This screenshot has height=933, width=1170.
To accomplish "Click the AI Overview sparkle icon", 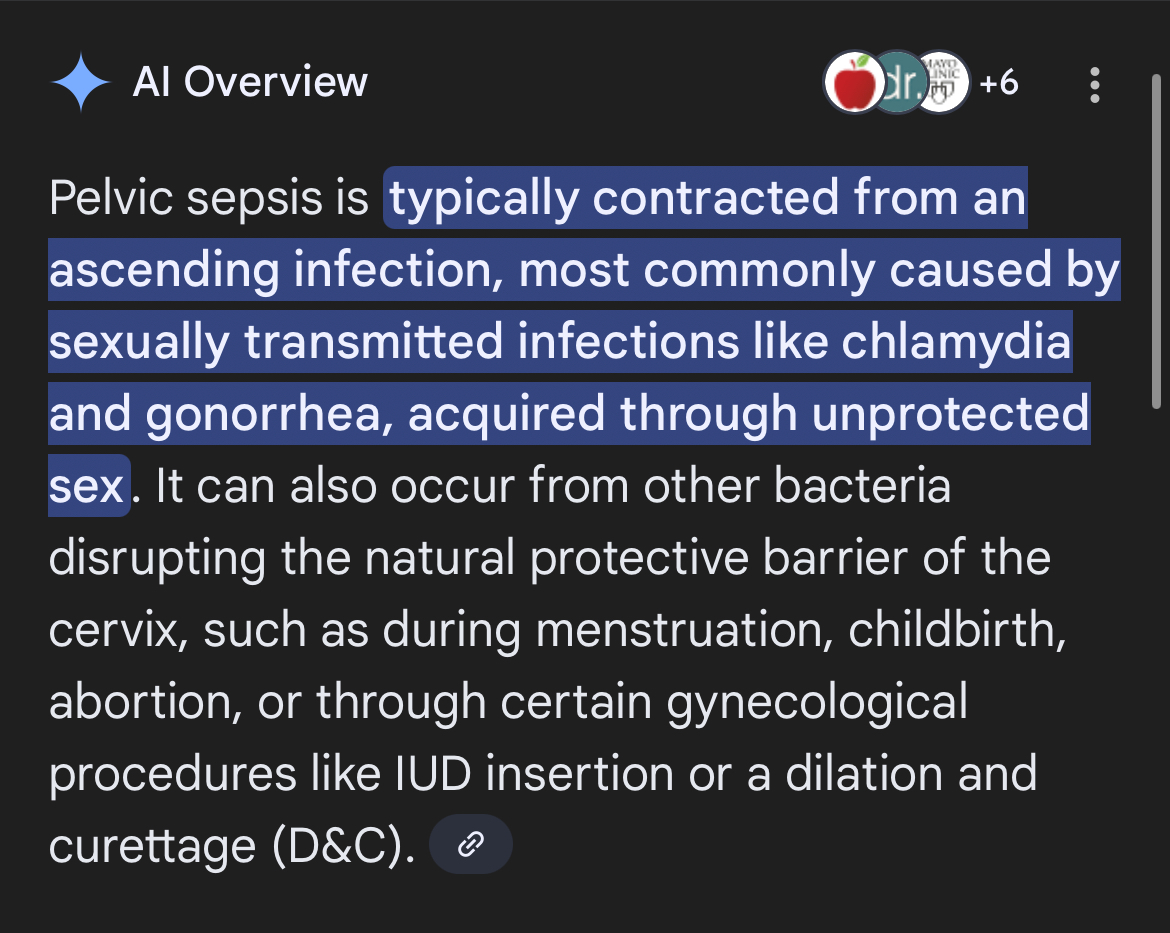I will [x=81, y=83].
